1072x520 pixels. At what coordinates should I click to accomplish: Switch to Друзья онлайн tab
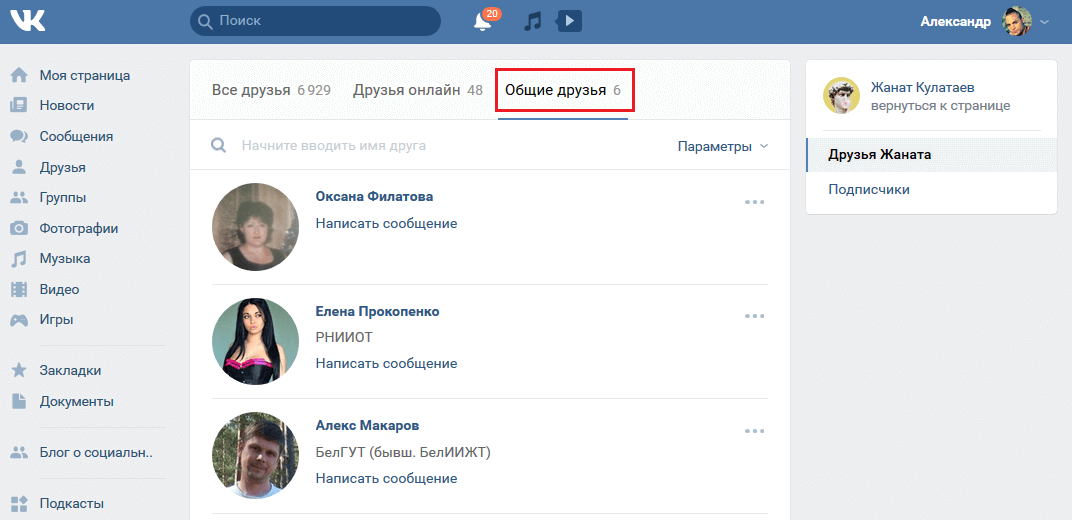click(417, 90)
